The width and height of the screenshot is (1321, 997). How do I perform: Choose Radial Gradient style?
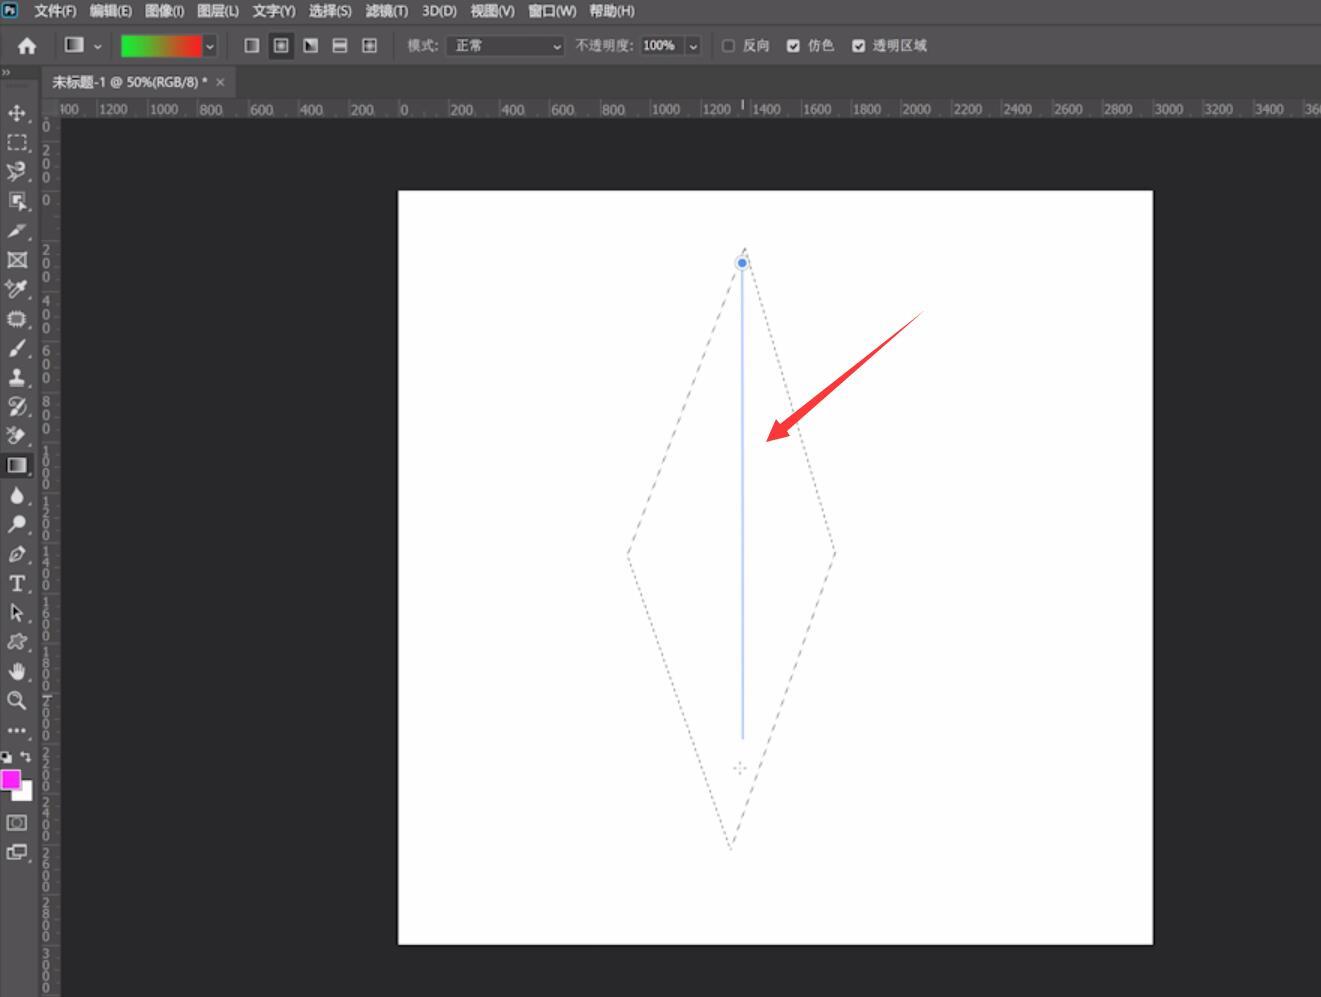[x=281, y=46]
